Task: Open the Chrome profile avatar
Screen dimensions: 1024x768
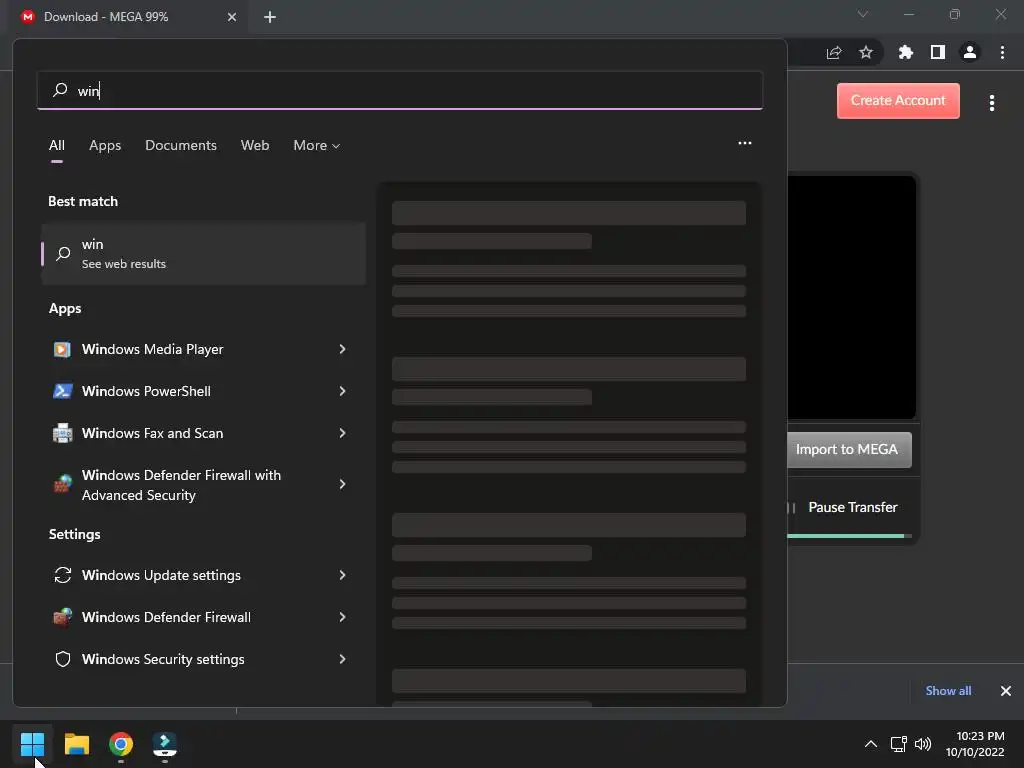Action: (x=970, y=52)
